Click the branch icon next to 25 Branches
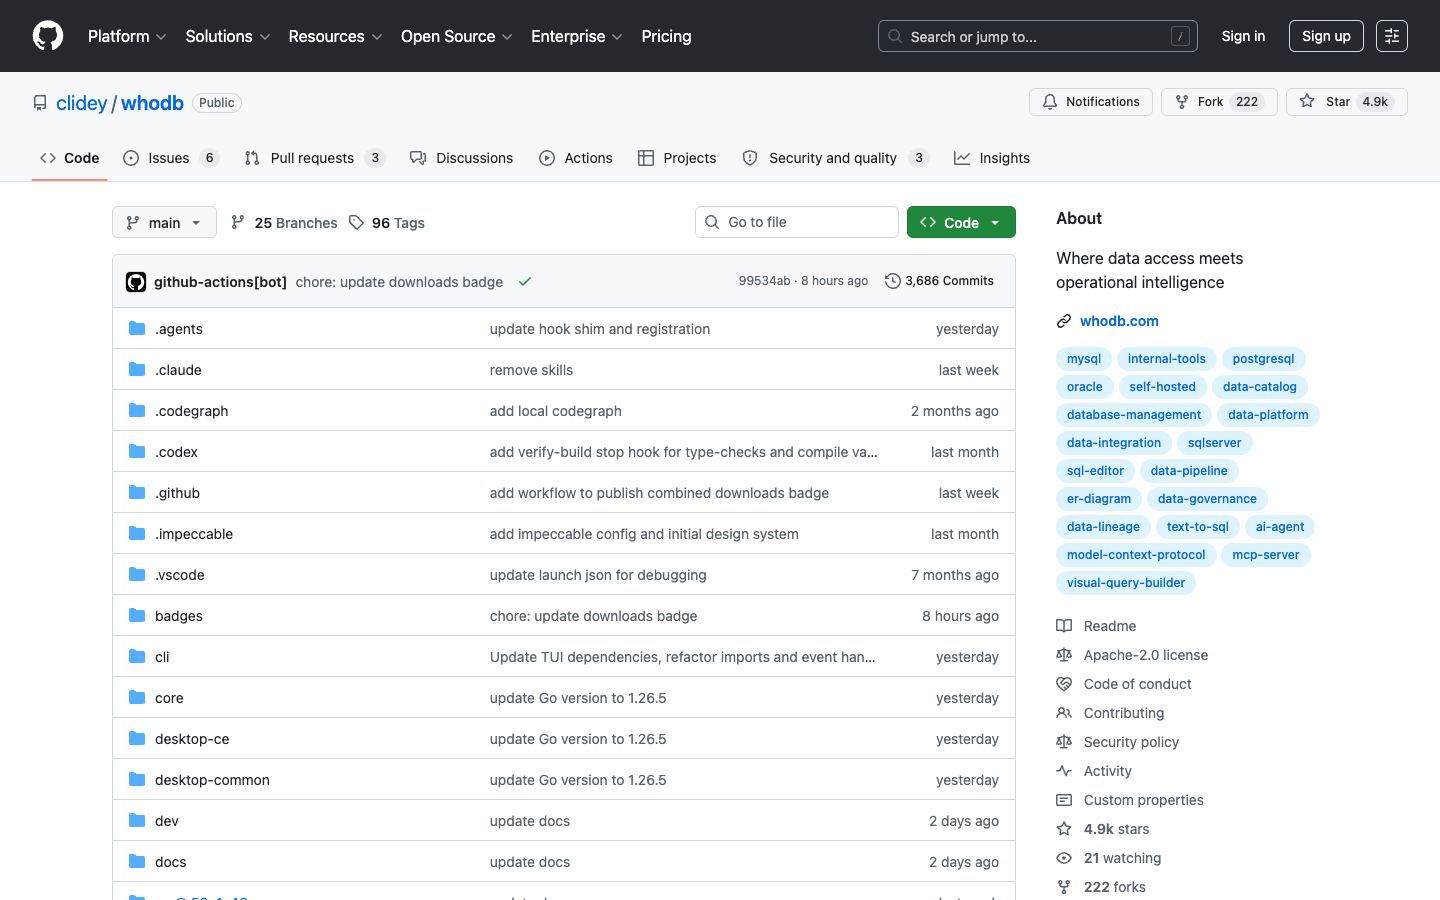This screenshot has height=900, width=1440. [x=238, y=222]
